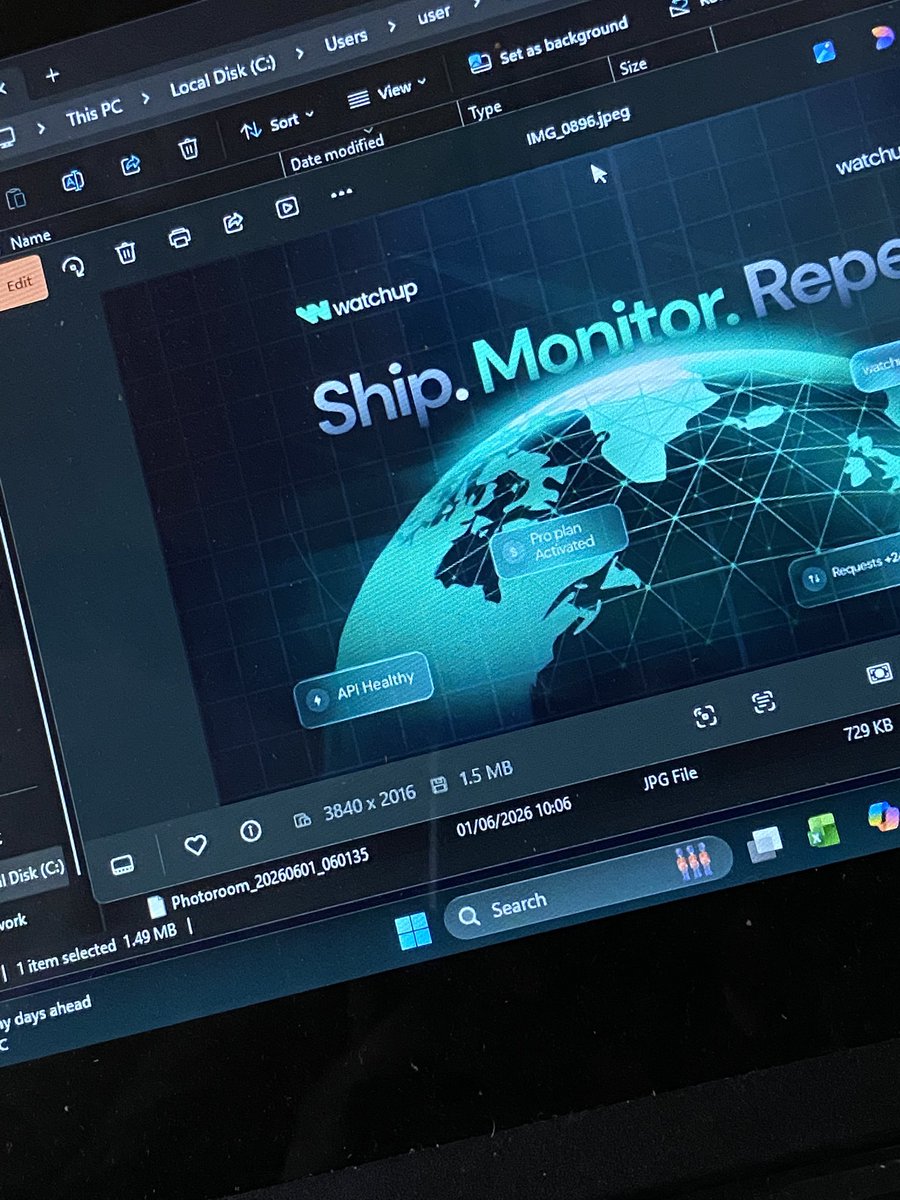This screenshot has height=1200, width=900.
Task: Select Network in the sidebar
Action: pos(14,922)
